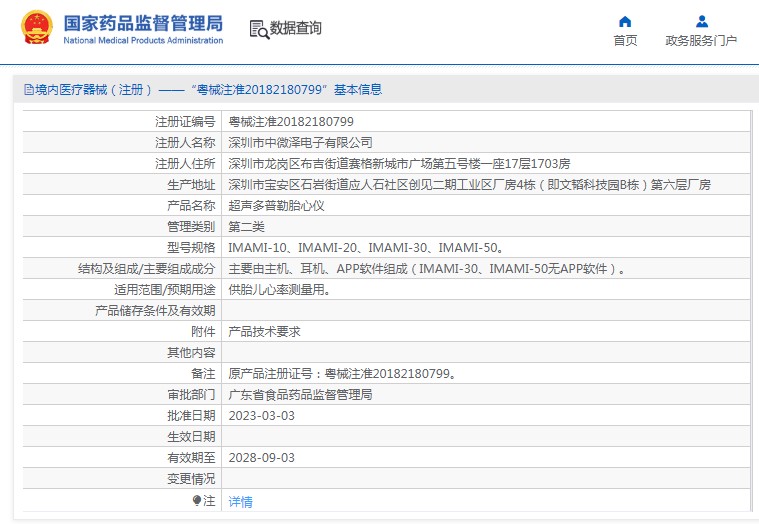This screenshot has width=759, height=524.
Task: Click the 生产地址 label
Action: click(191, 185)
